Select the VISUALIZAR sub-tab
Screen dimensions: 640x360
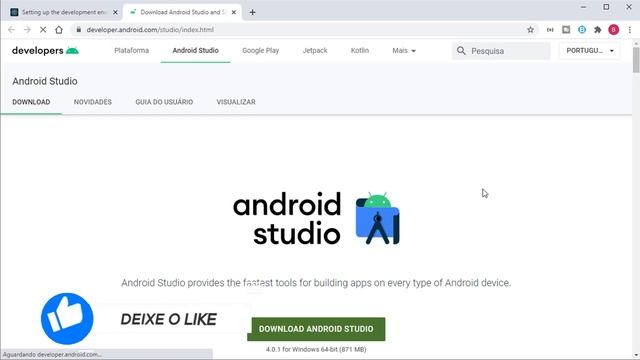coord(236,102)
